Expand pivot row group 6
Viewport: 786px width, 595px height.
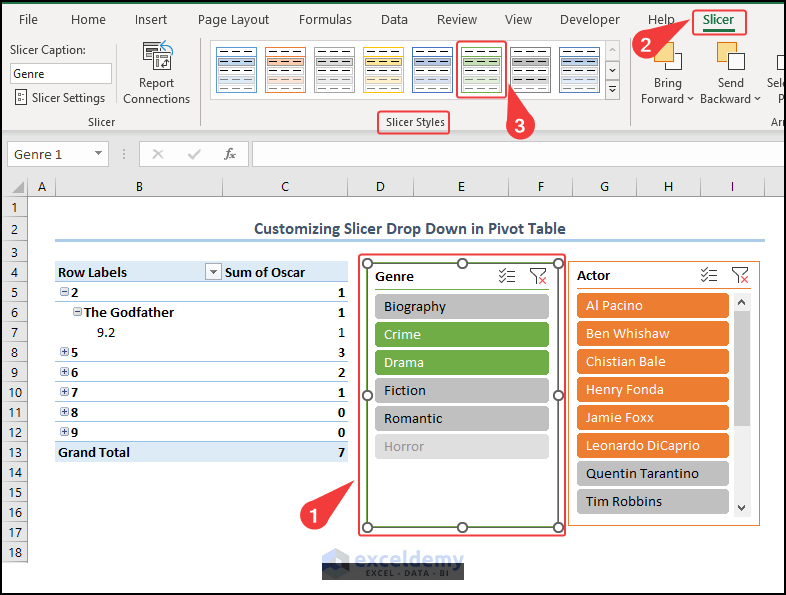tap(64, 372)
